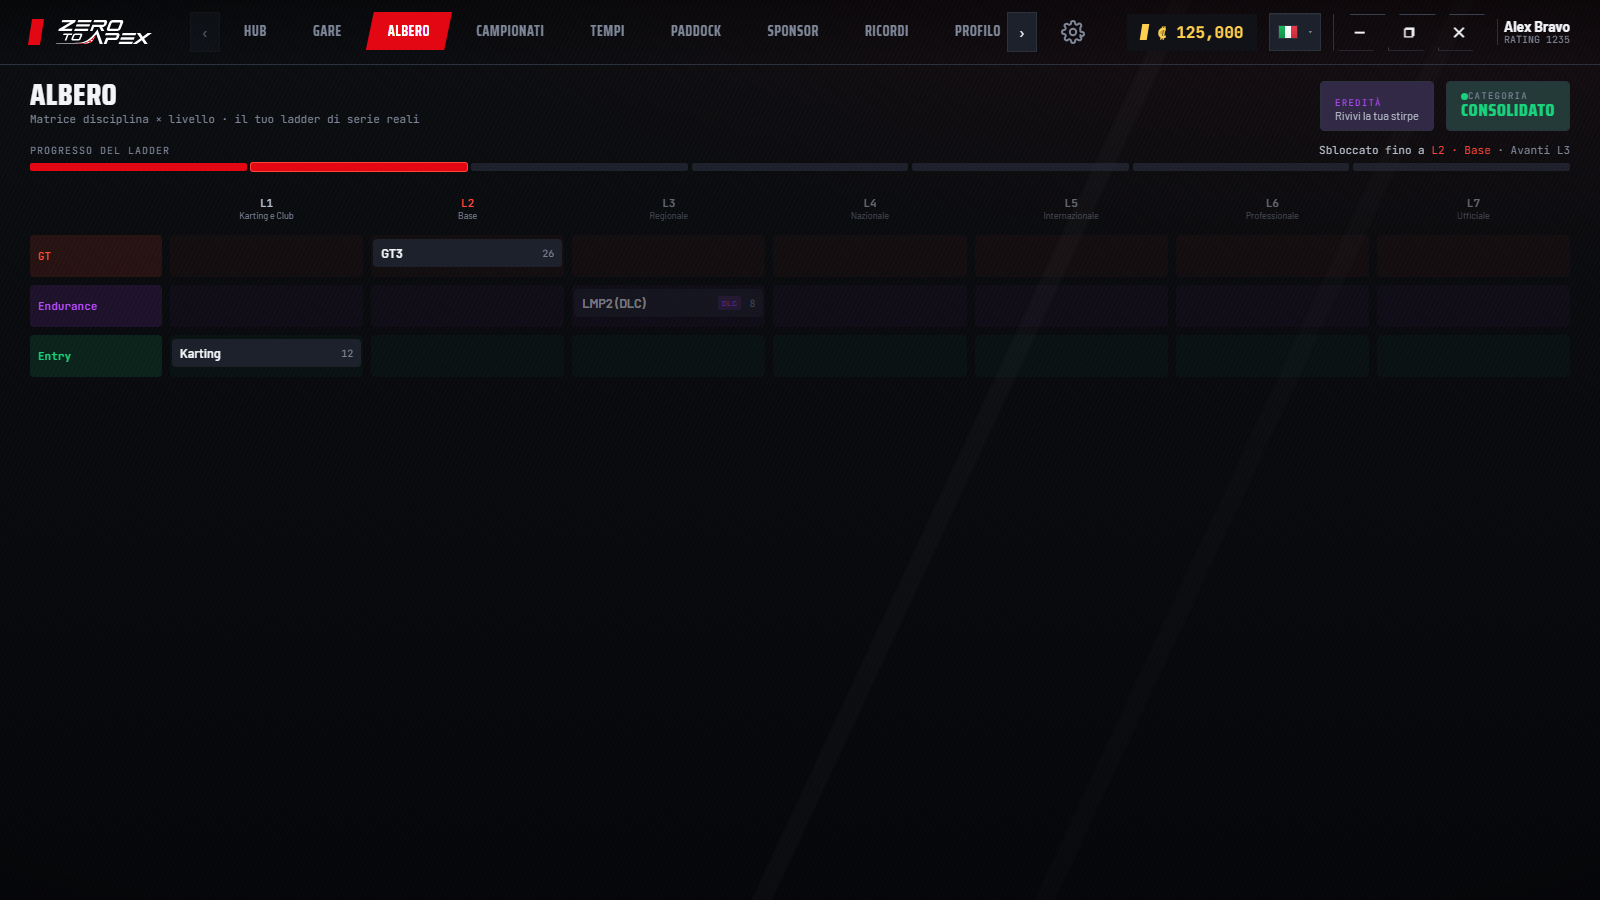Open the Italian flag language dropdown

click(x=1295, y=32)
